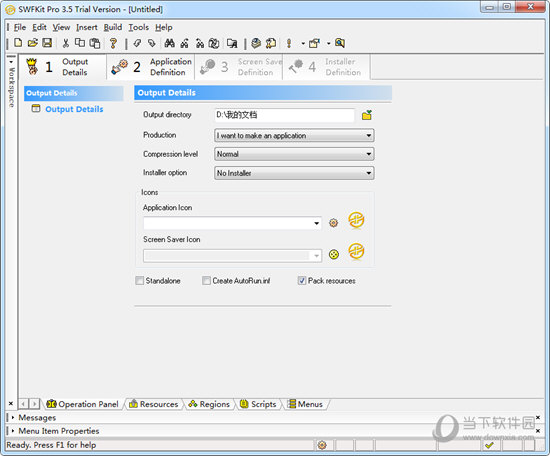Click the Cut scissors icon
The width and height of the screenshot is (550, 456).
pyautogui.click(x=66, y=43)
